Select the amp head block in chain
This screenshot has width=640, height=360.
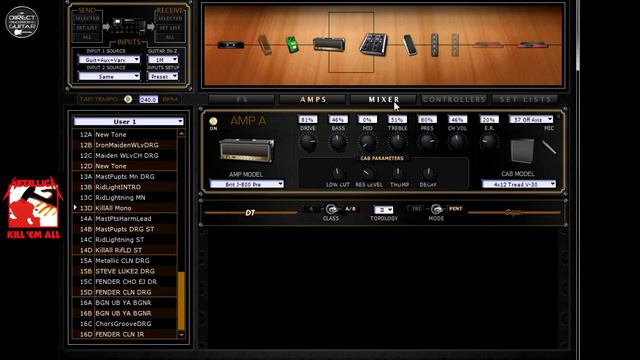pyautogui.click(x=329, y=44)
